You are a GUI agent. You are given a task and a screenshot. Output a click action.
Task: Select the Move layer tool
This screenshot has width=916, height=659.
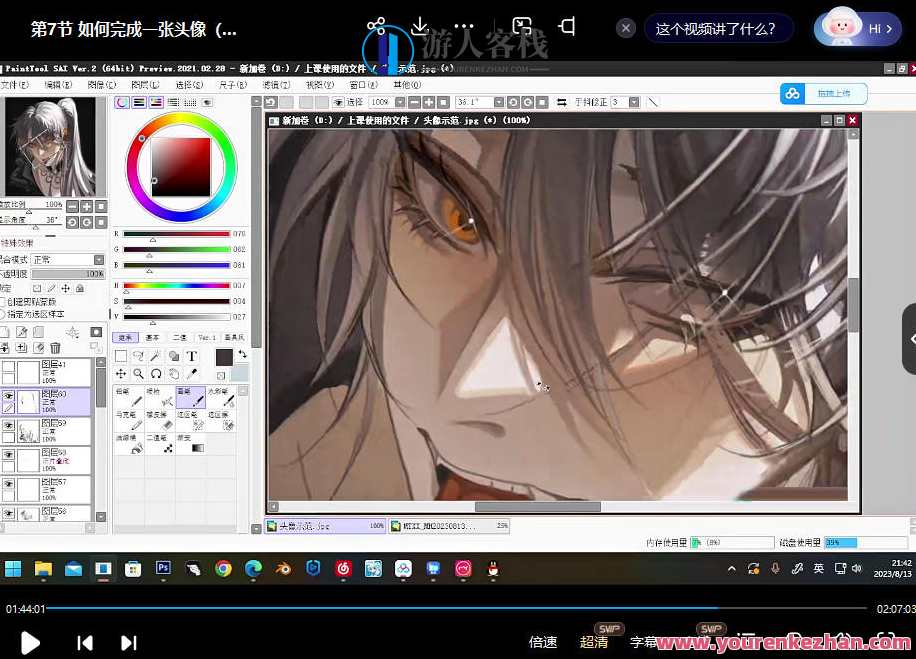[x=120, y=374]
